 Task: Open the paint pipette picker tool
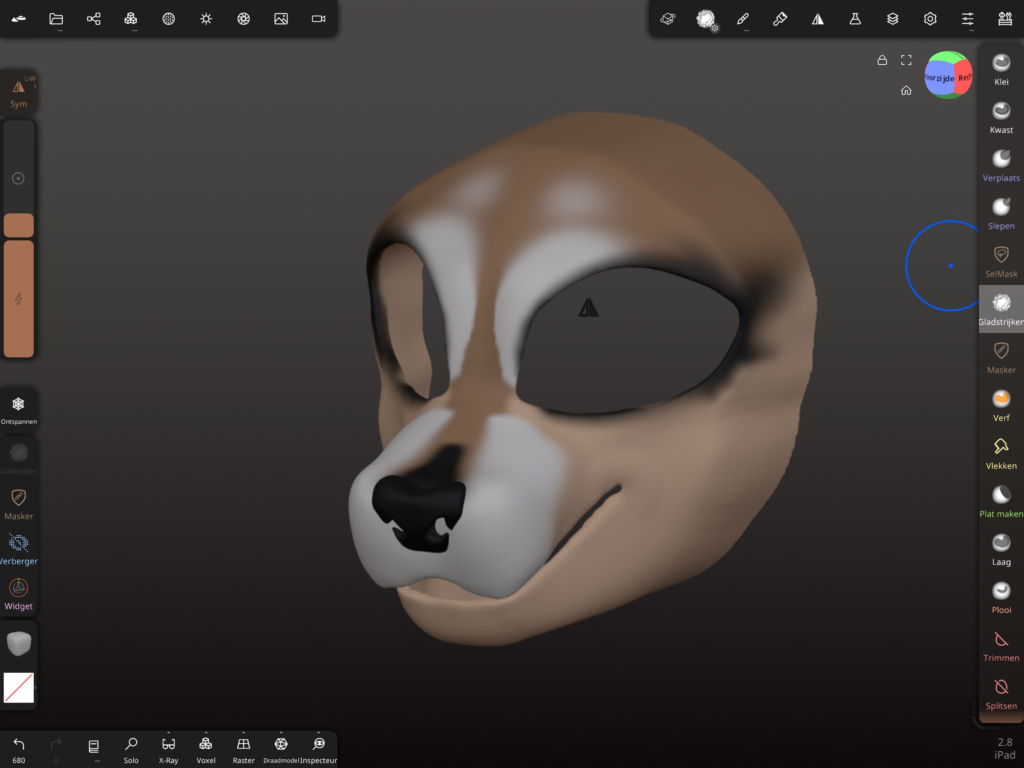click(780, 19)
